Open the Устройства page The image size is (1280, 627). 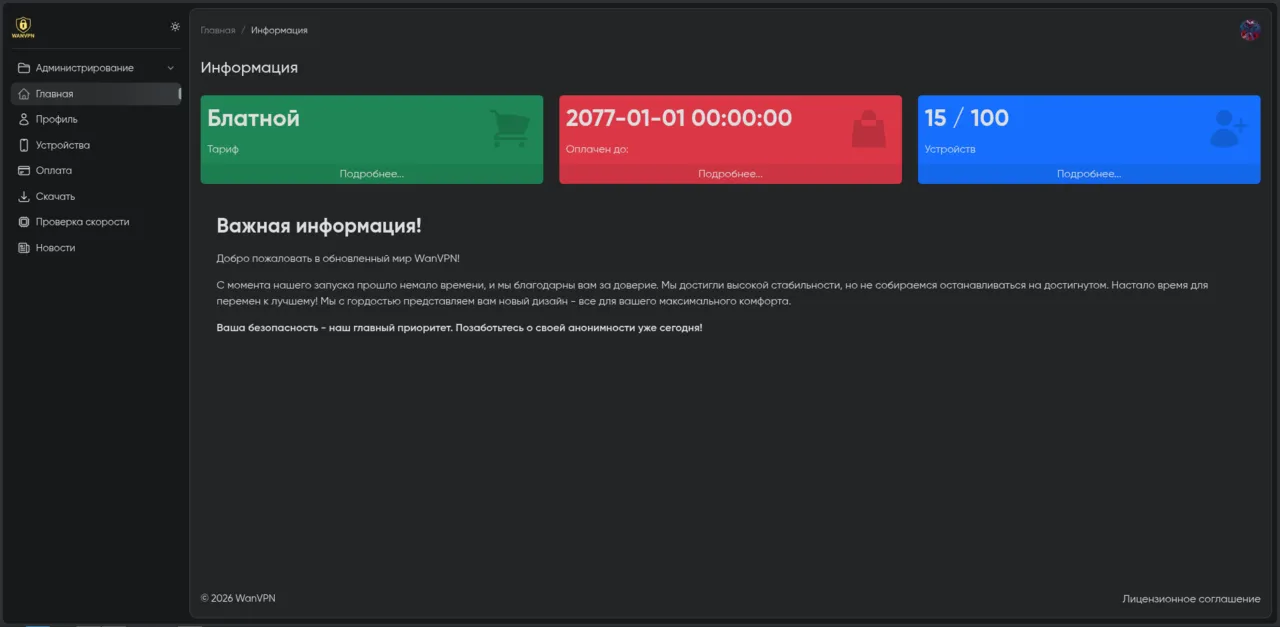(x=96, y=145)
